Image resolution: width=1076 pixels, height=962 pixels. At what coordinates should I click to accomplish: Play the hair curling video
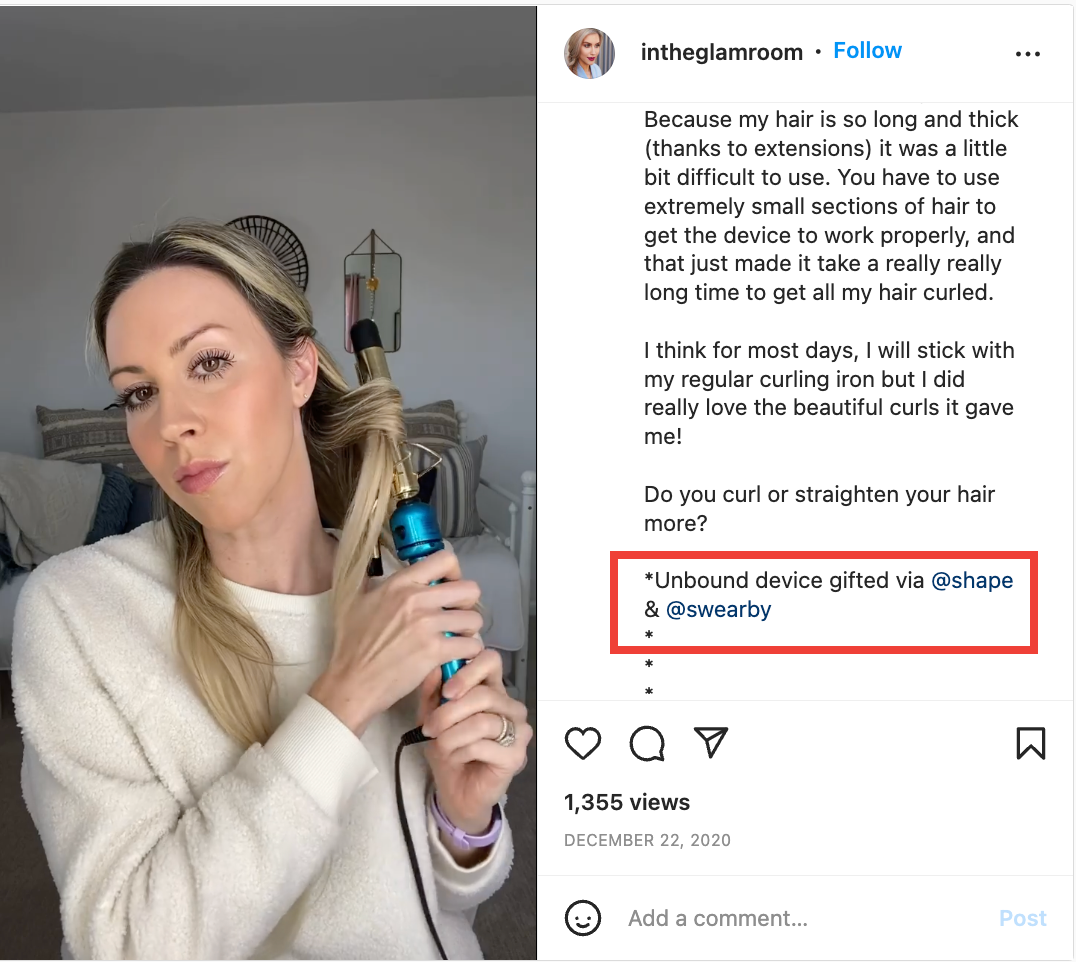tap(268, 483)
